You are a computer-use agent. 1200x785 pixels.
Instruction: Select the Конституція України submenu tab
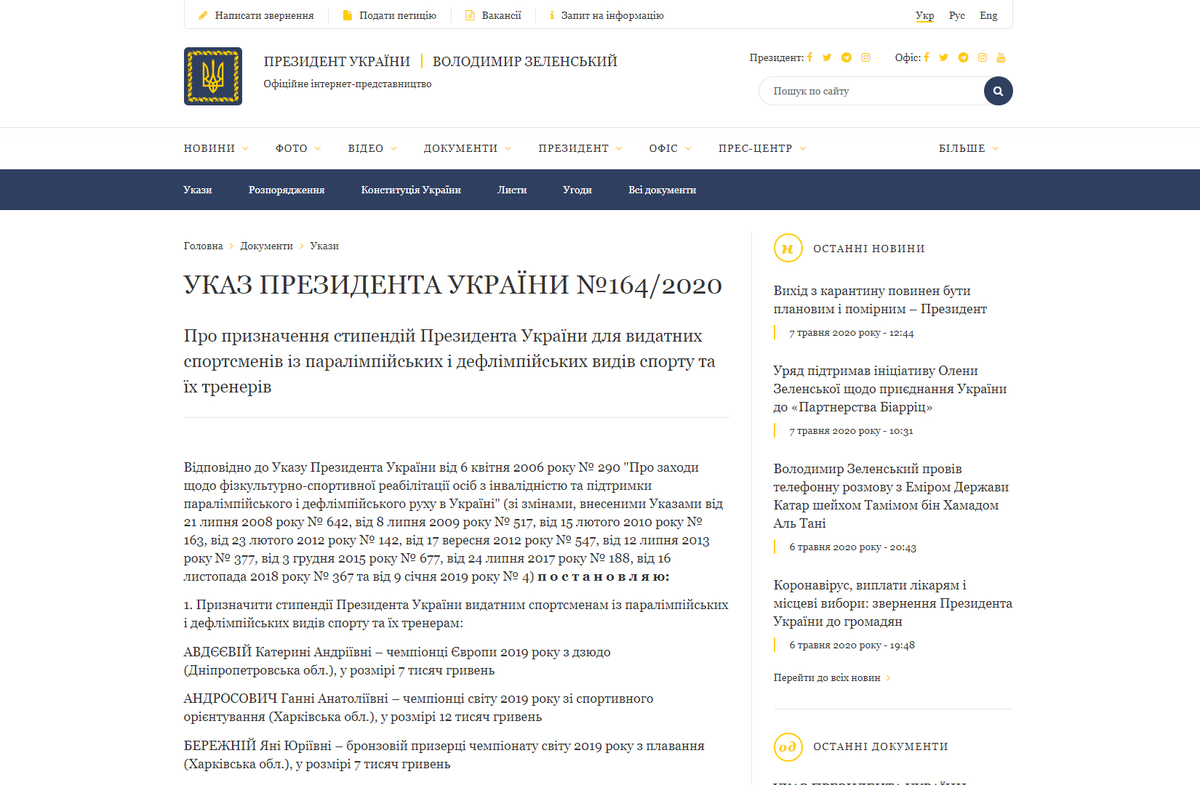click(x=411, y=190)
